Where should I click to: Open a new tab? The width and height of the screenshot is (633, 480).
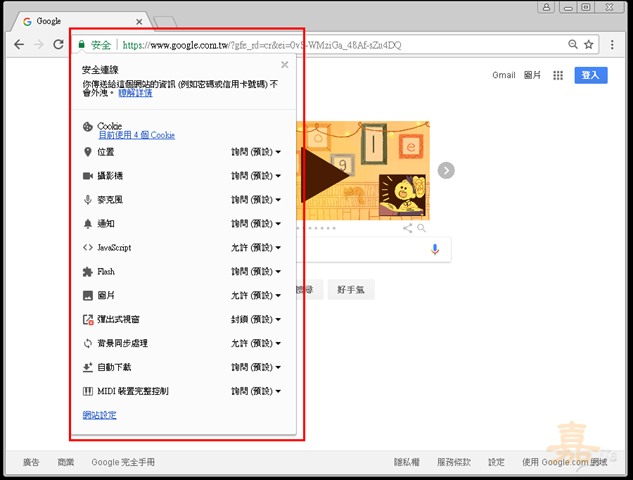165,22
